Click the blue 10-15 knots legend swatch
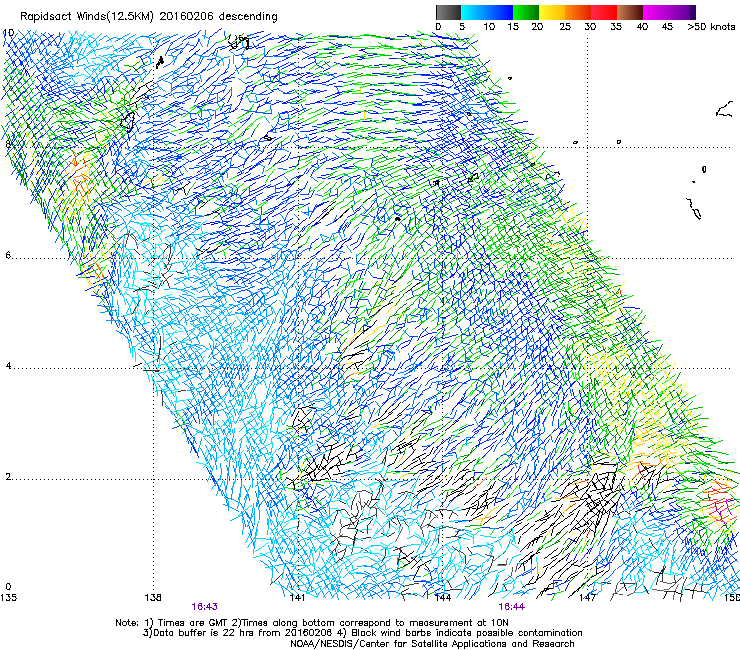 click(499, 12)
